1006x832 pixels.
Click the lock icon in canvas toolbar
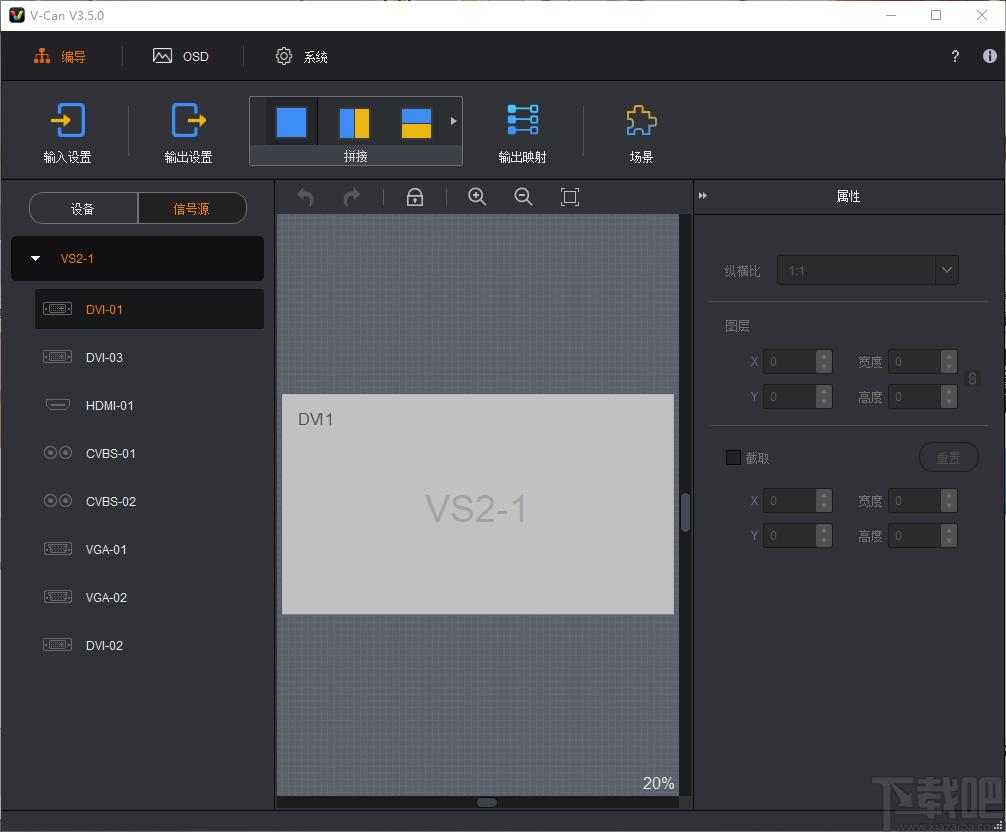[x=415, y=197]
